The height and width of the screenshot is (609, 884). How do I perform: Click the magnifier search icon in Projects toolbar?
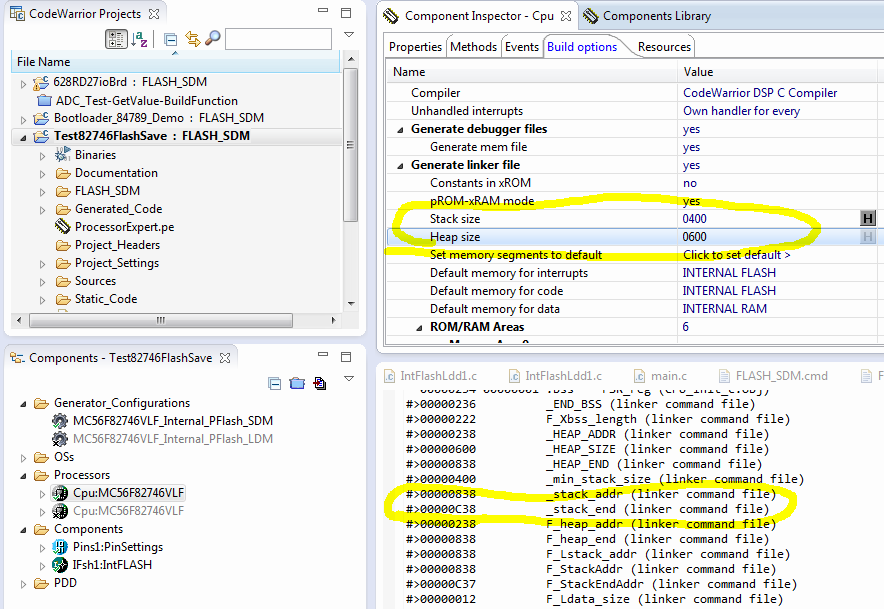pos(213,38)
